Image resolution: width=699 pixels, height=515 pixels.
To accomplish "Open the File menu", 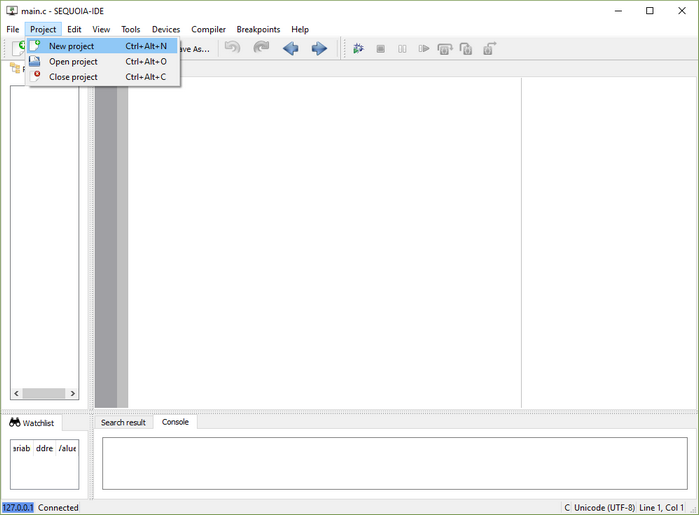I will point(12,29).
